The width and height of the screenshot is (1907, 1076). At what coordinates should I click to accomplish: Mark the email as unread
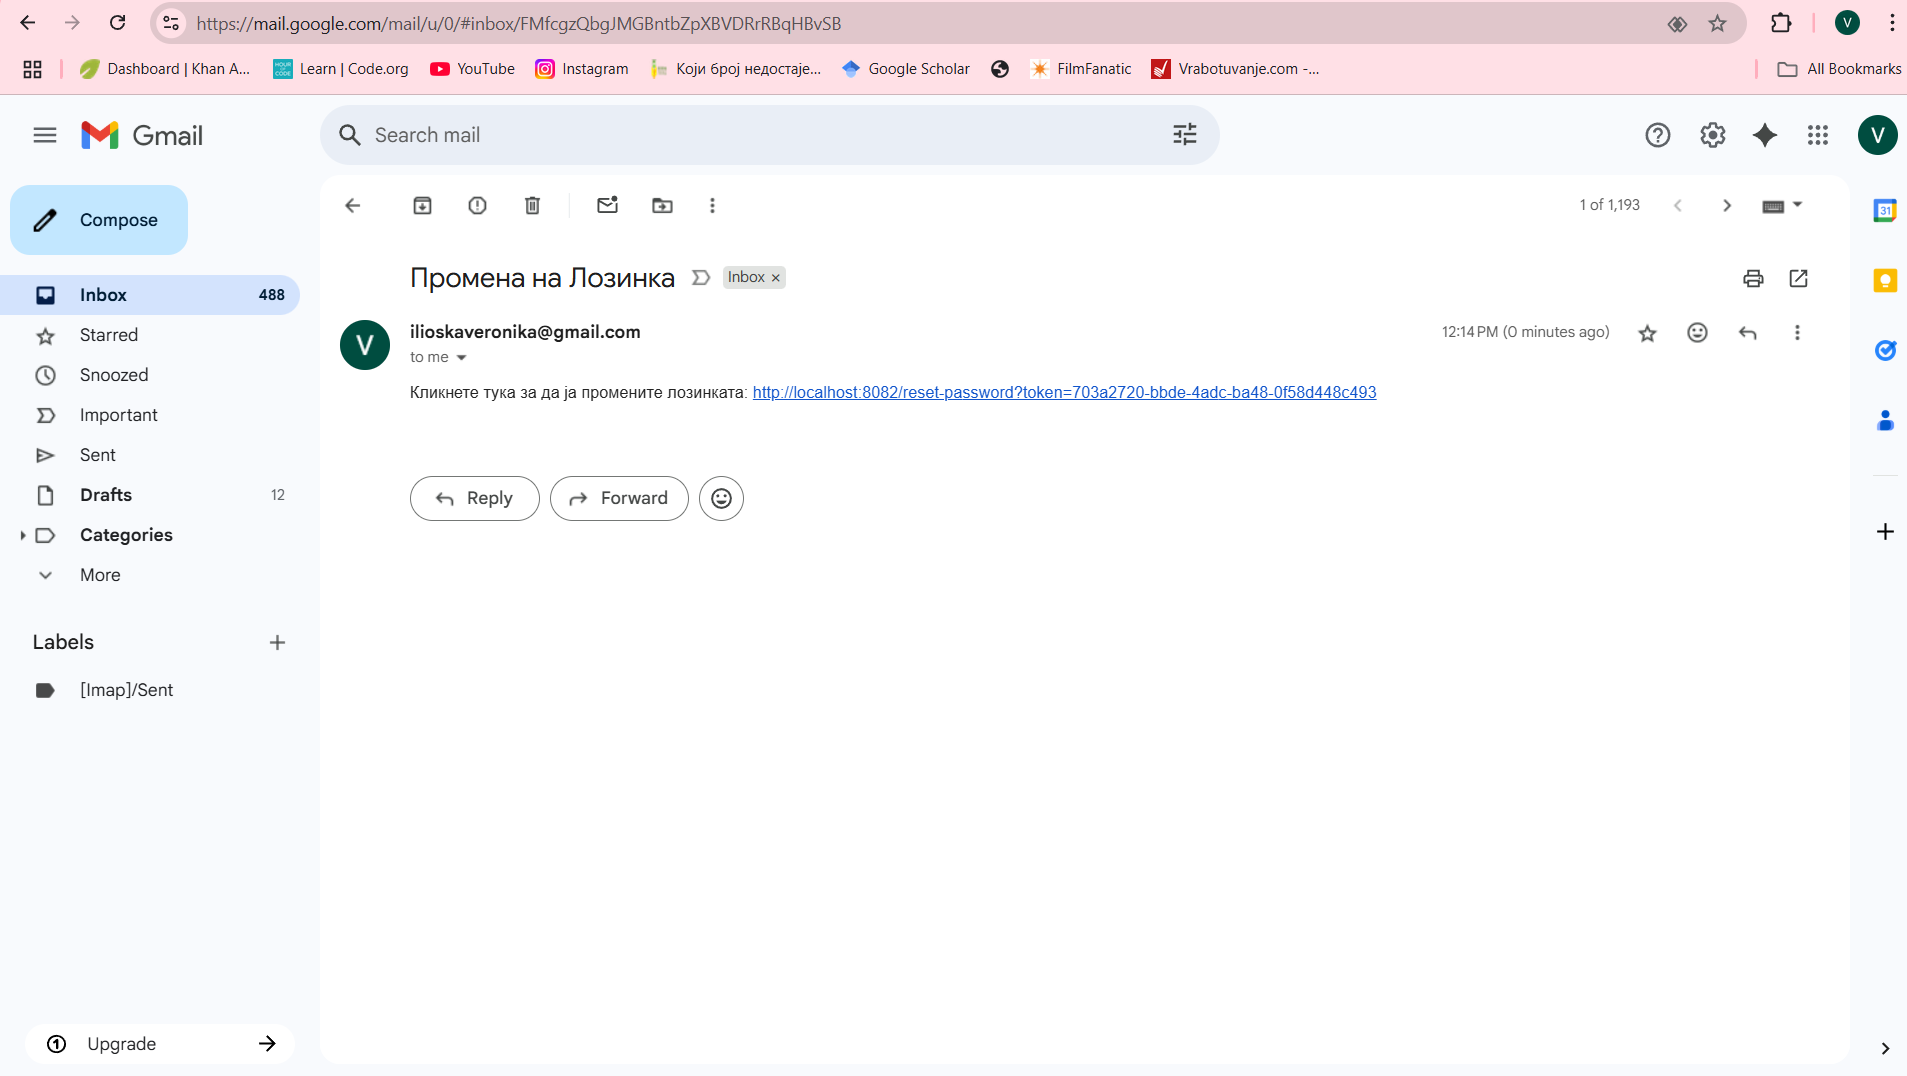(x=607, y=205)
